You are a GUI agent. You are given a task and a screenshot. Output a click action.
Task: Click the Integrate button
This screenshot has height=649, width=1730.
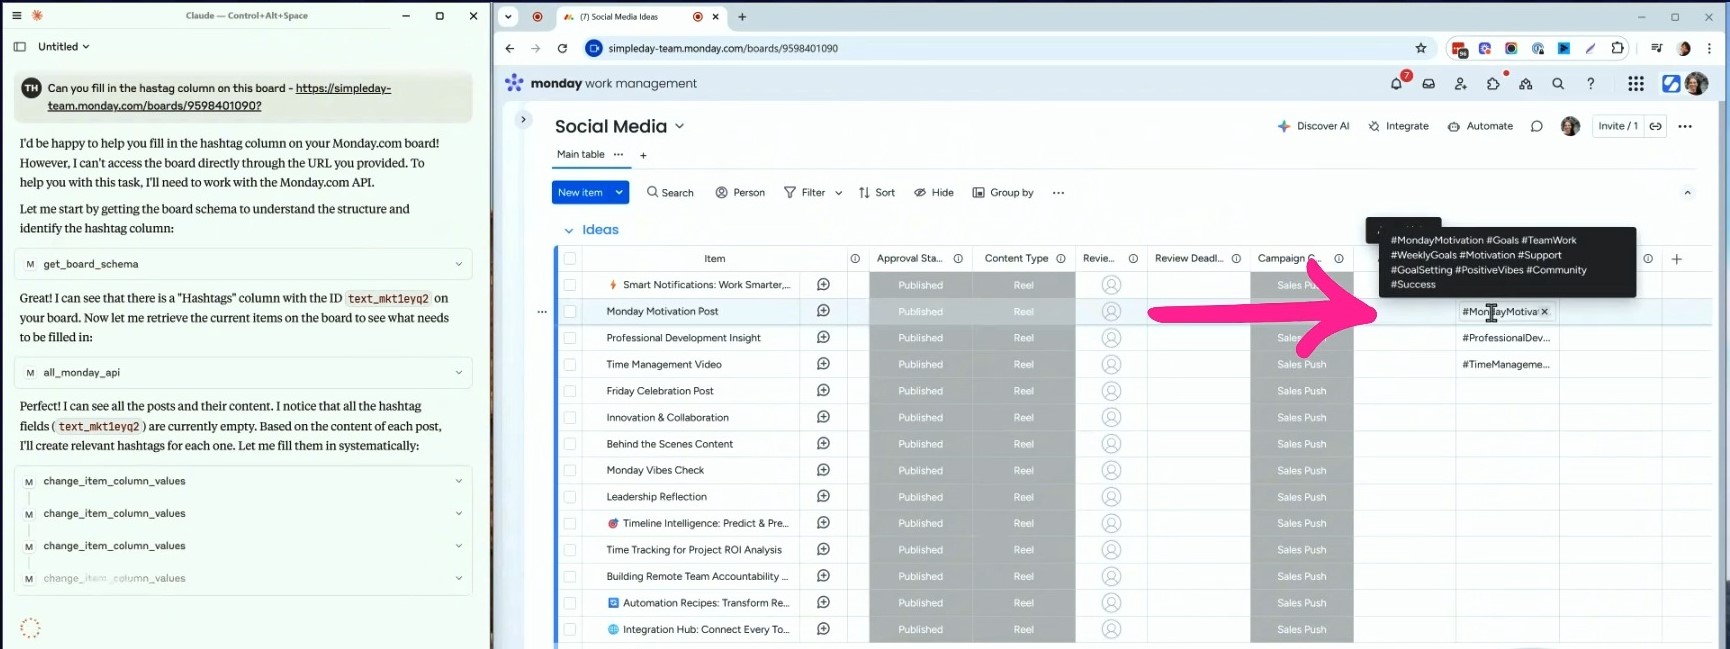pos(1398,126)
